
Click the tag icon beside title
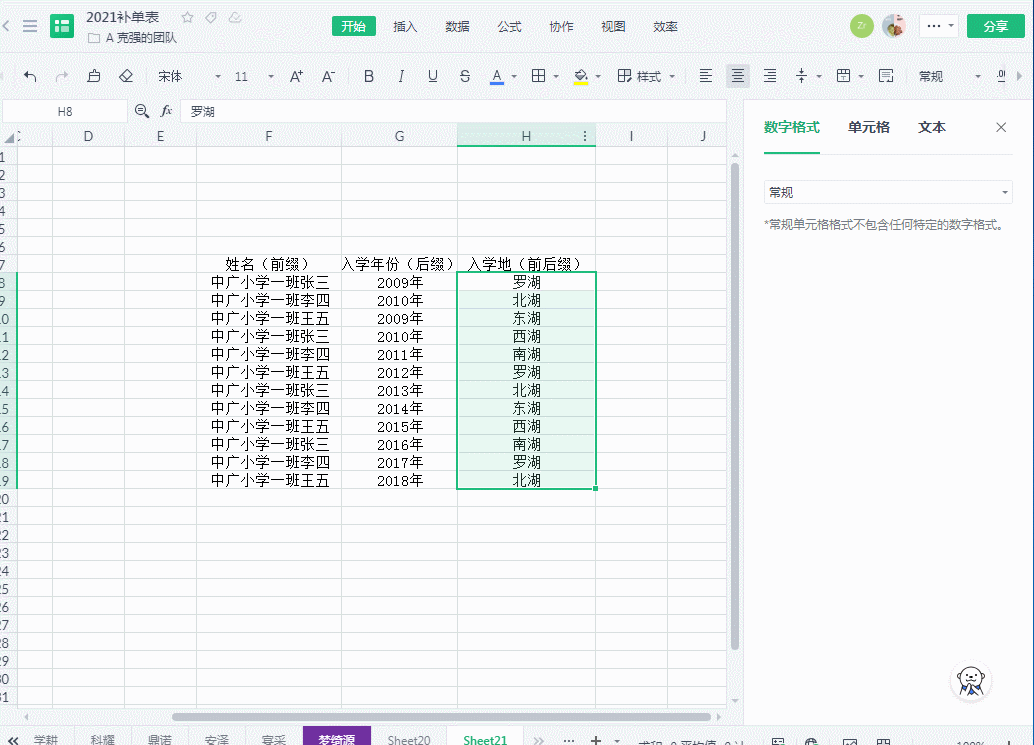(x=211, y=18)
